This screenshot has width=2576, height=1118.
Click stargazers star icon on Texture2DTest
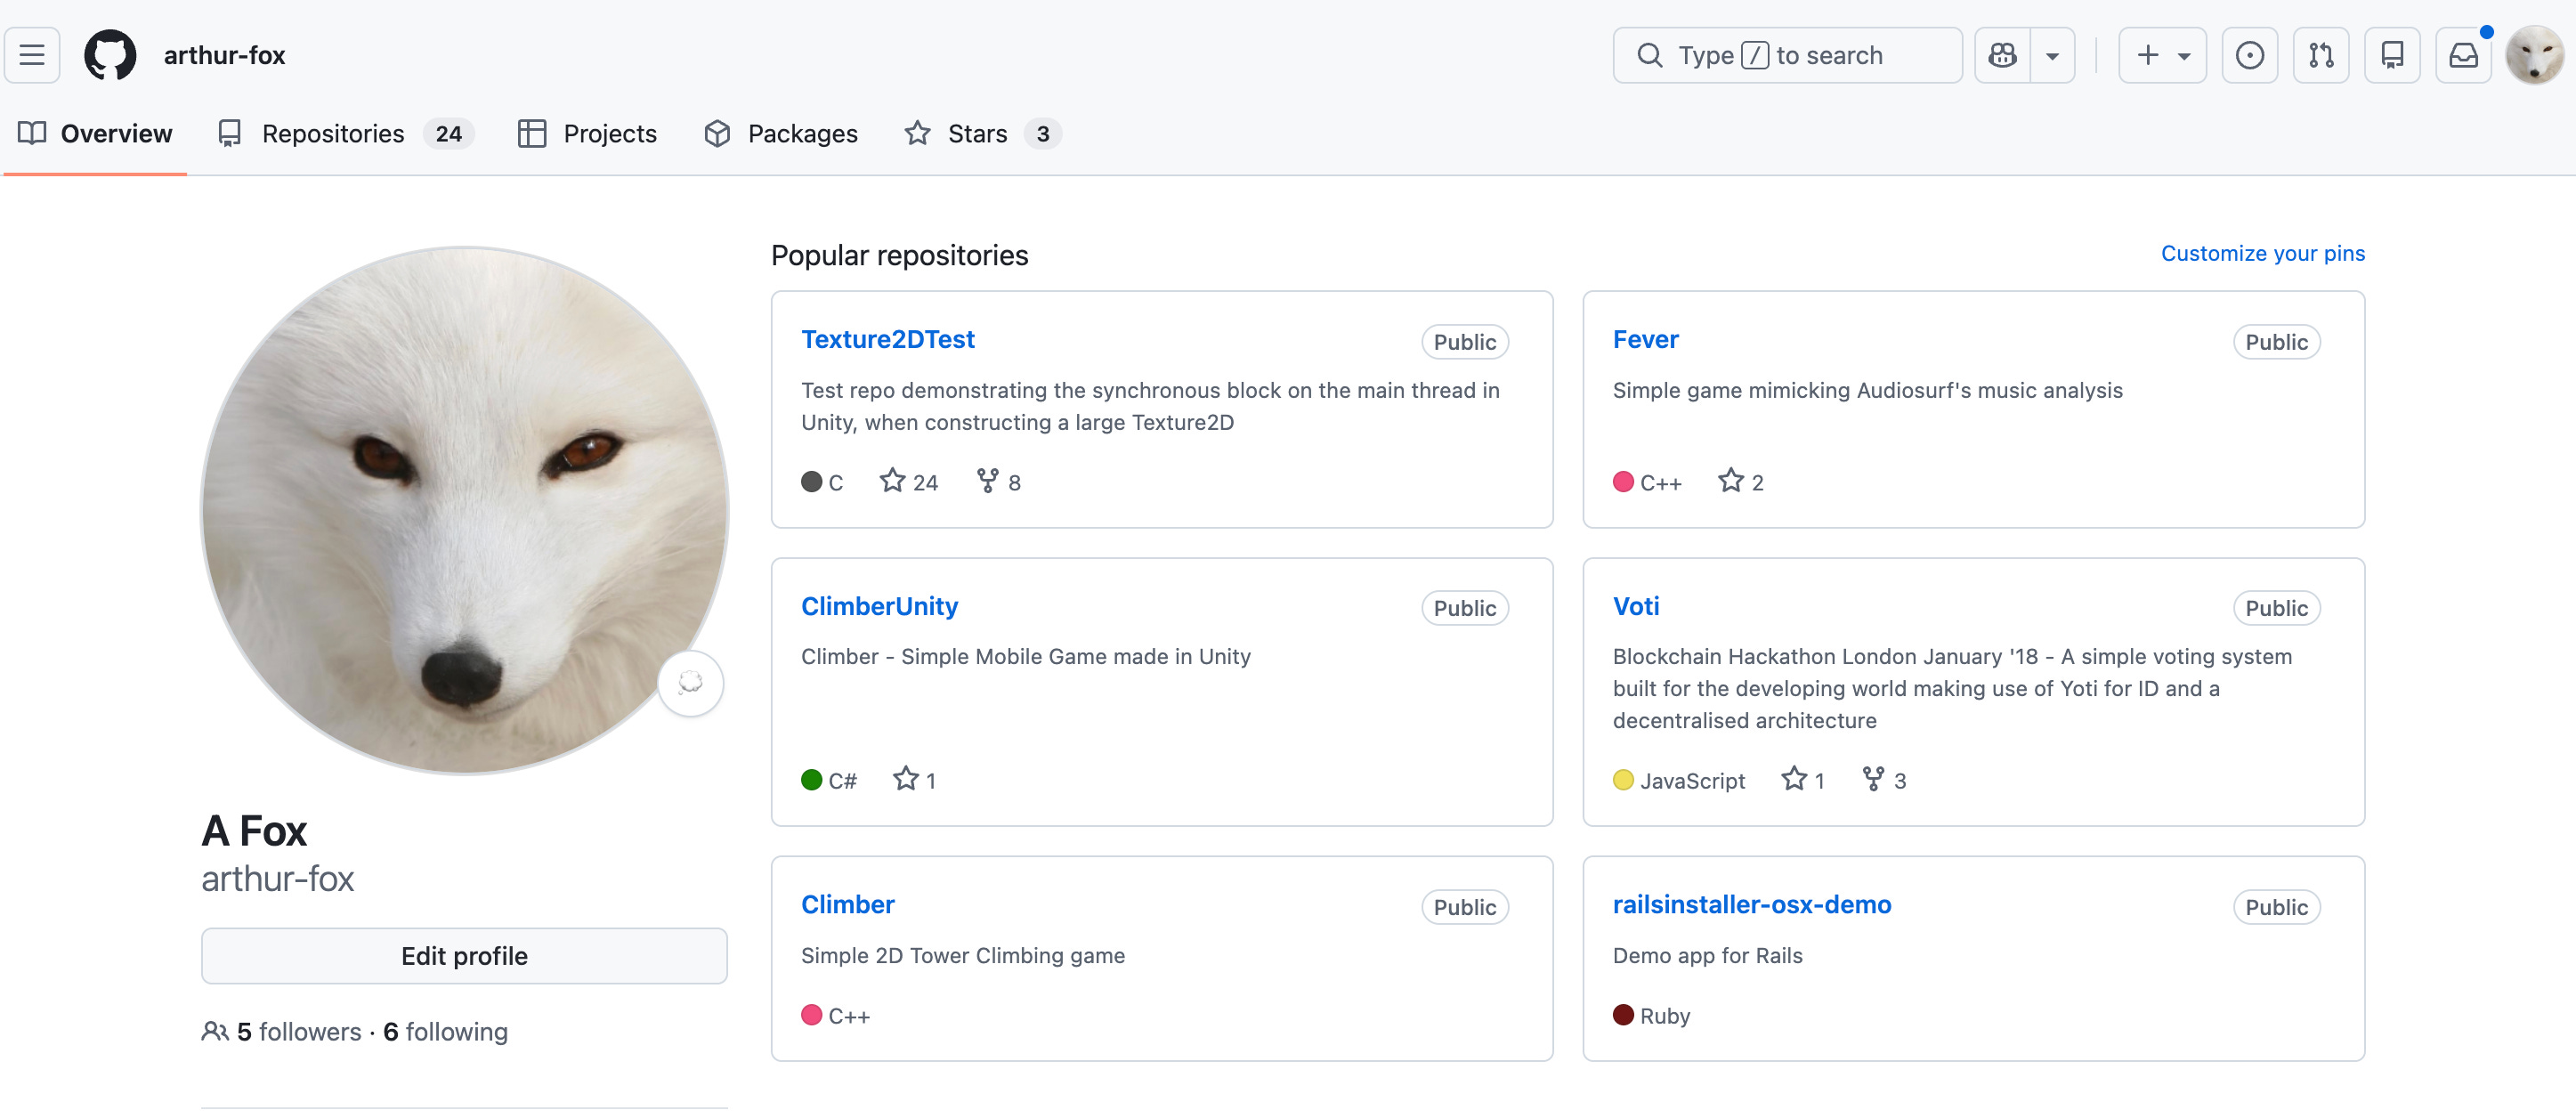(x=892, y=481)
